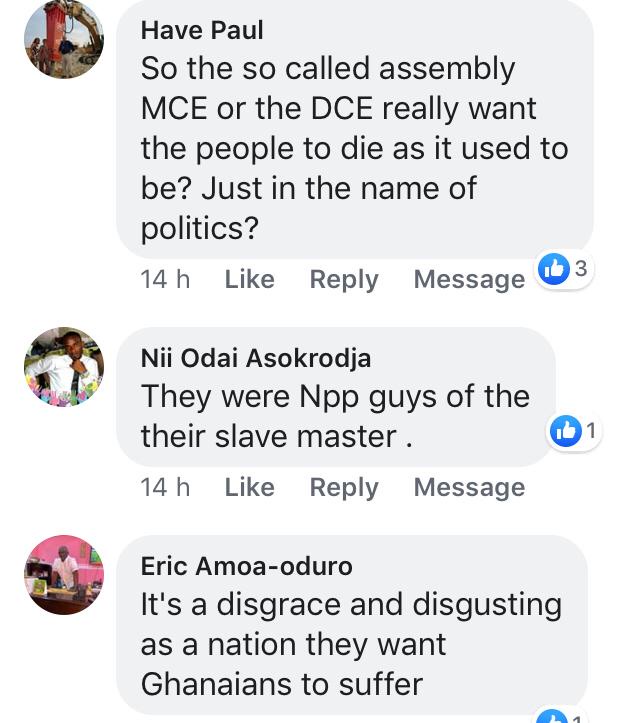Click the like reaction icon on Nii Odai's comment
Image resolution: width=640 pixels, height=723 pixels.
[565, 431]
